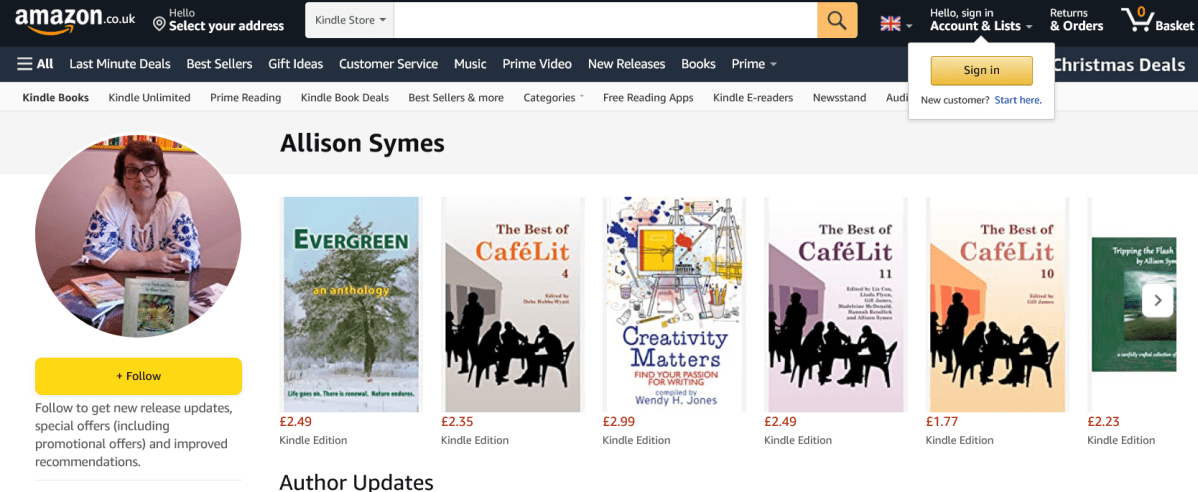This screenshot has width=1198, height=492.
Task: Open the Categories dropdown menu
Action: pos(553,98)
